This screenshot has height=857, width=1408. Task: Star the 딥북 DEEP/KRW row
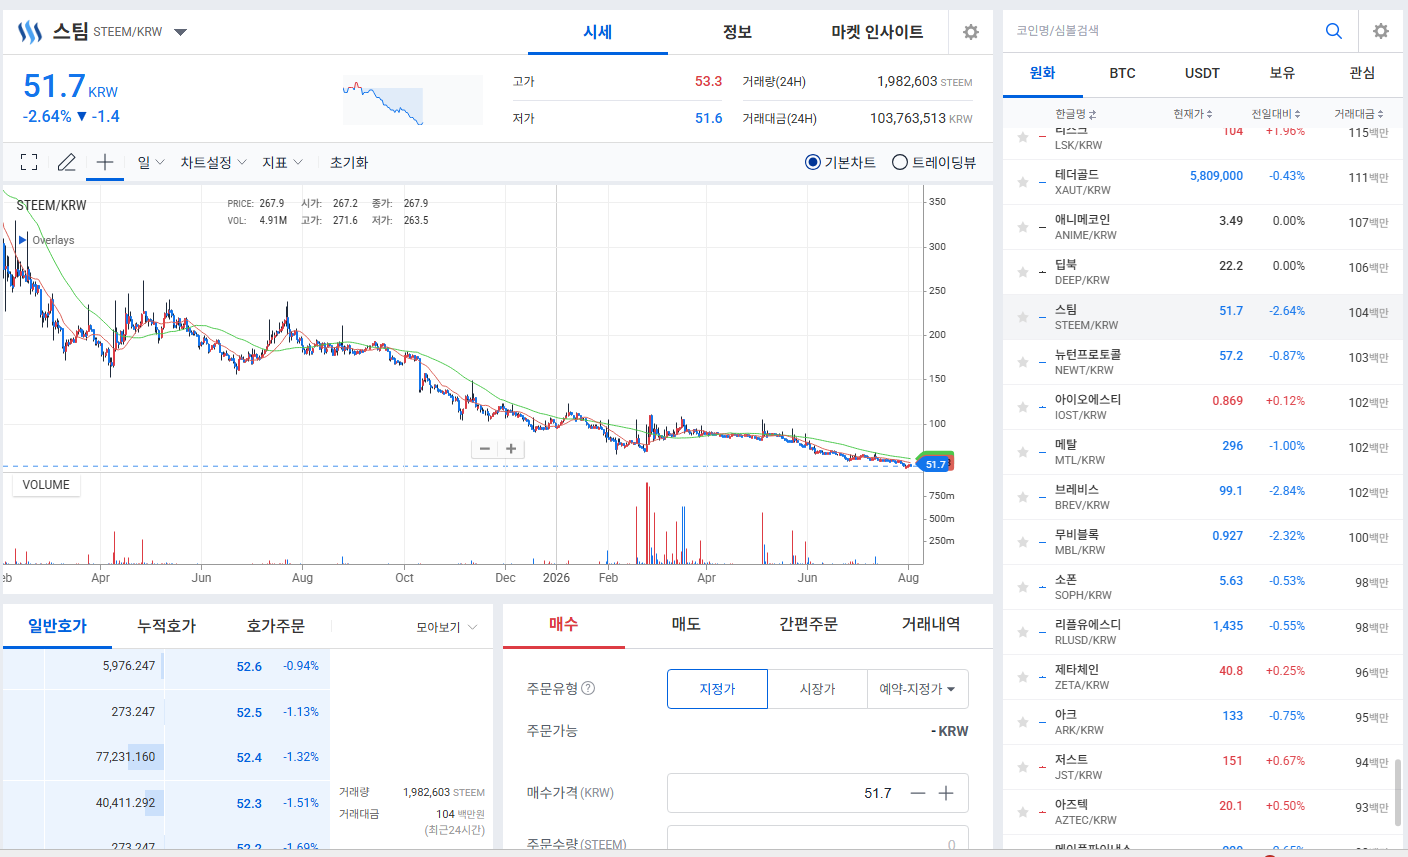pos(1023,272)
